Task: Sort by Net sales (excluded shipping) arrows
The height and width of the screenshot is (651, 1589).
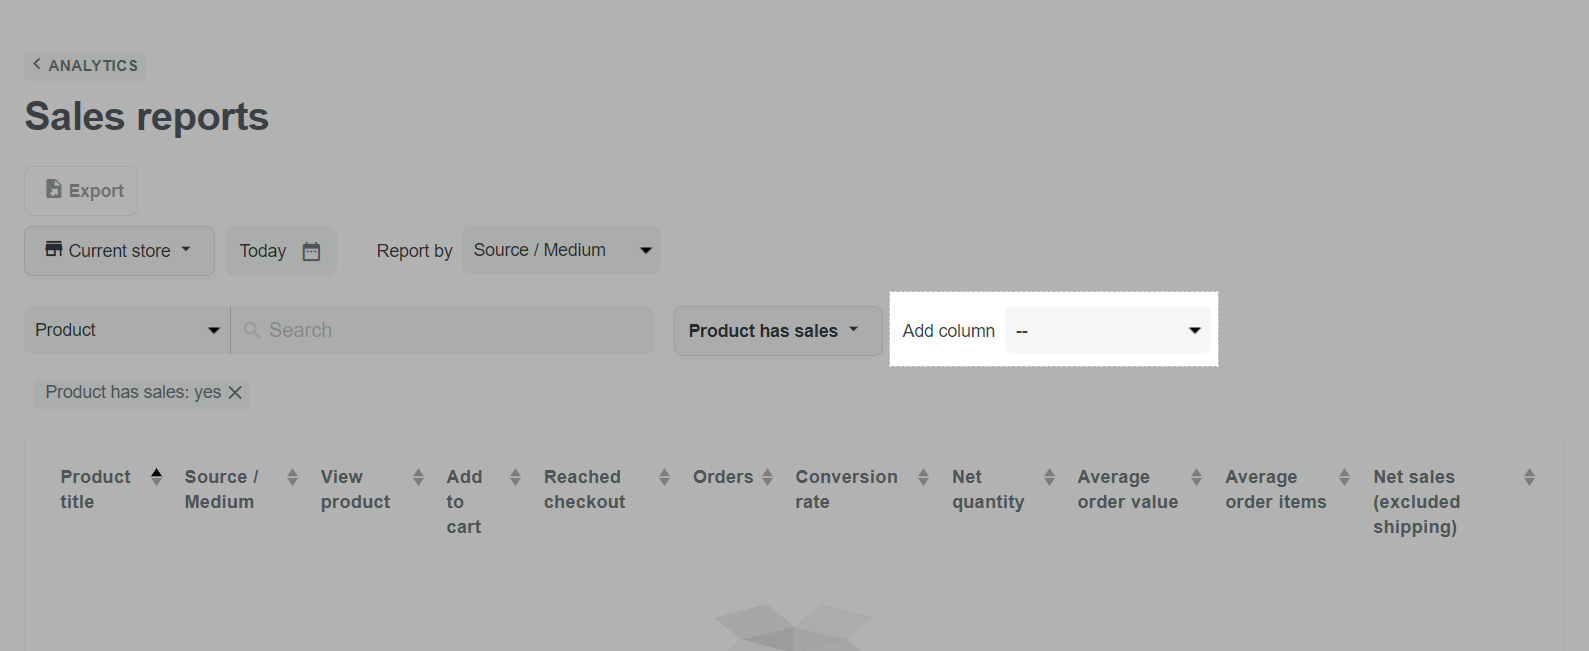Action: (x=1529, y=477)
